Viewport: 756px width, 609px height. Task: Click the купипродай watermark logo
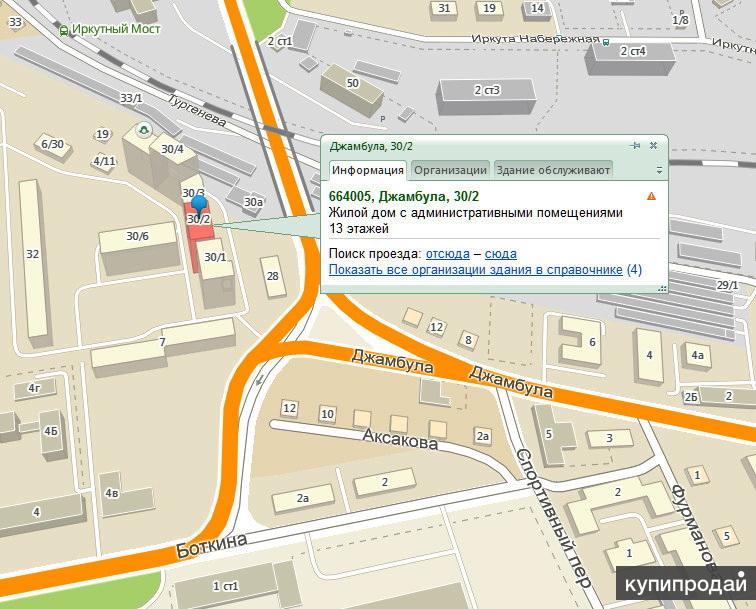[x=686, y=583]
